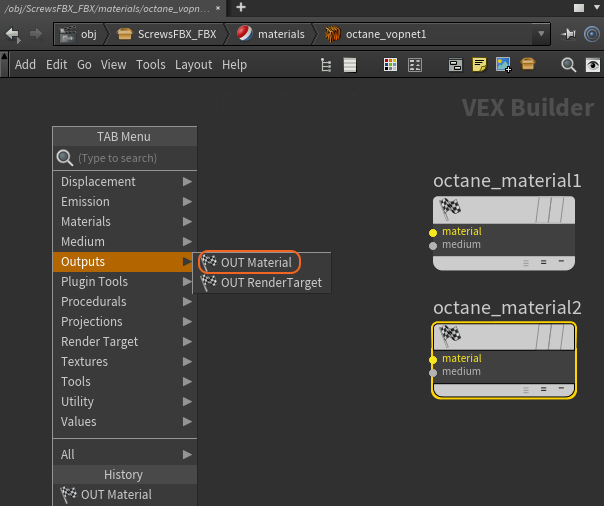Click the octane_vopnet1 breadcrumb
This screenshot has width=604, height=506.
376,34
